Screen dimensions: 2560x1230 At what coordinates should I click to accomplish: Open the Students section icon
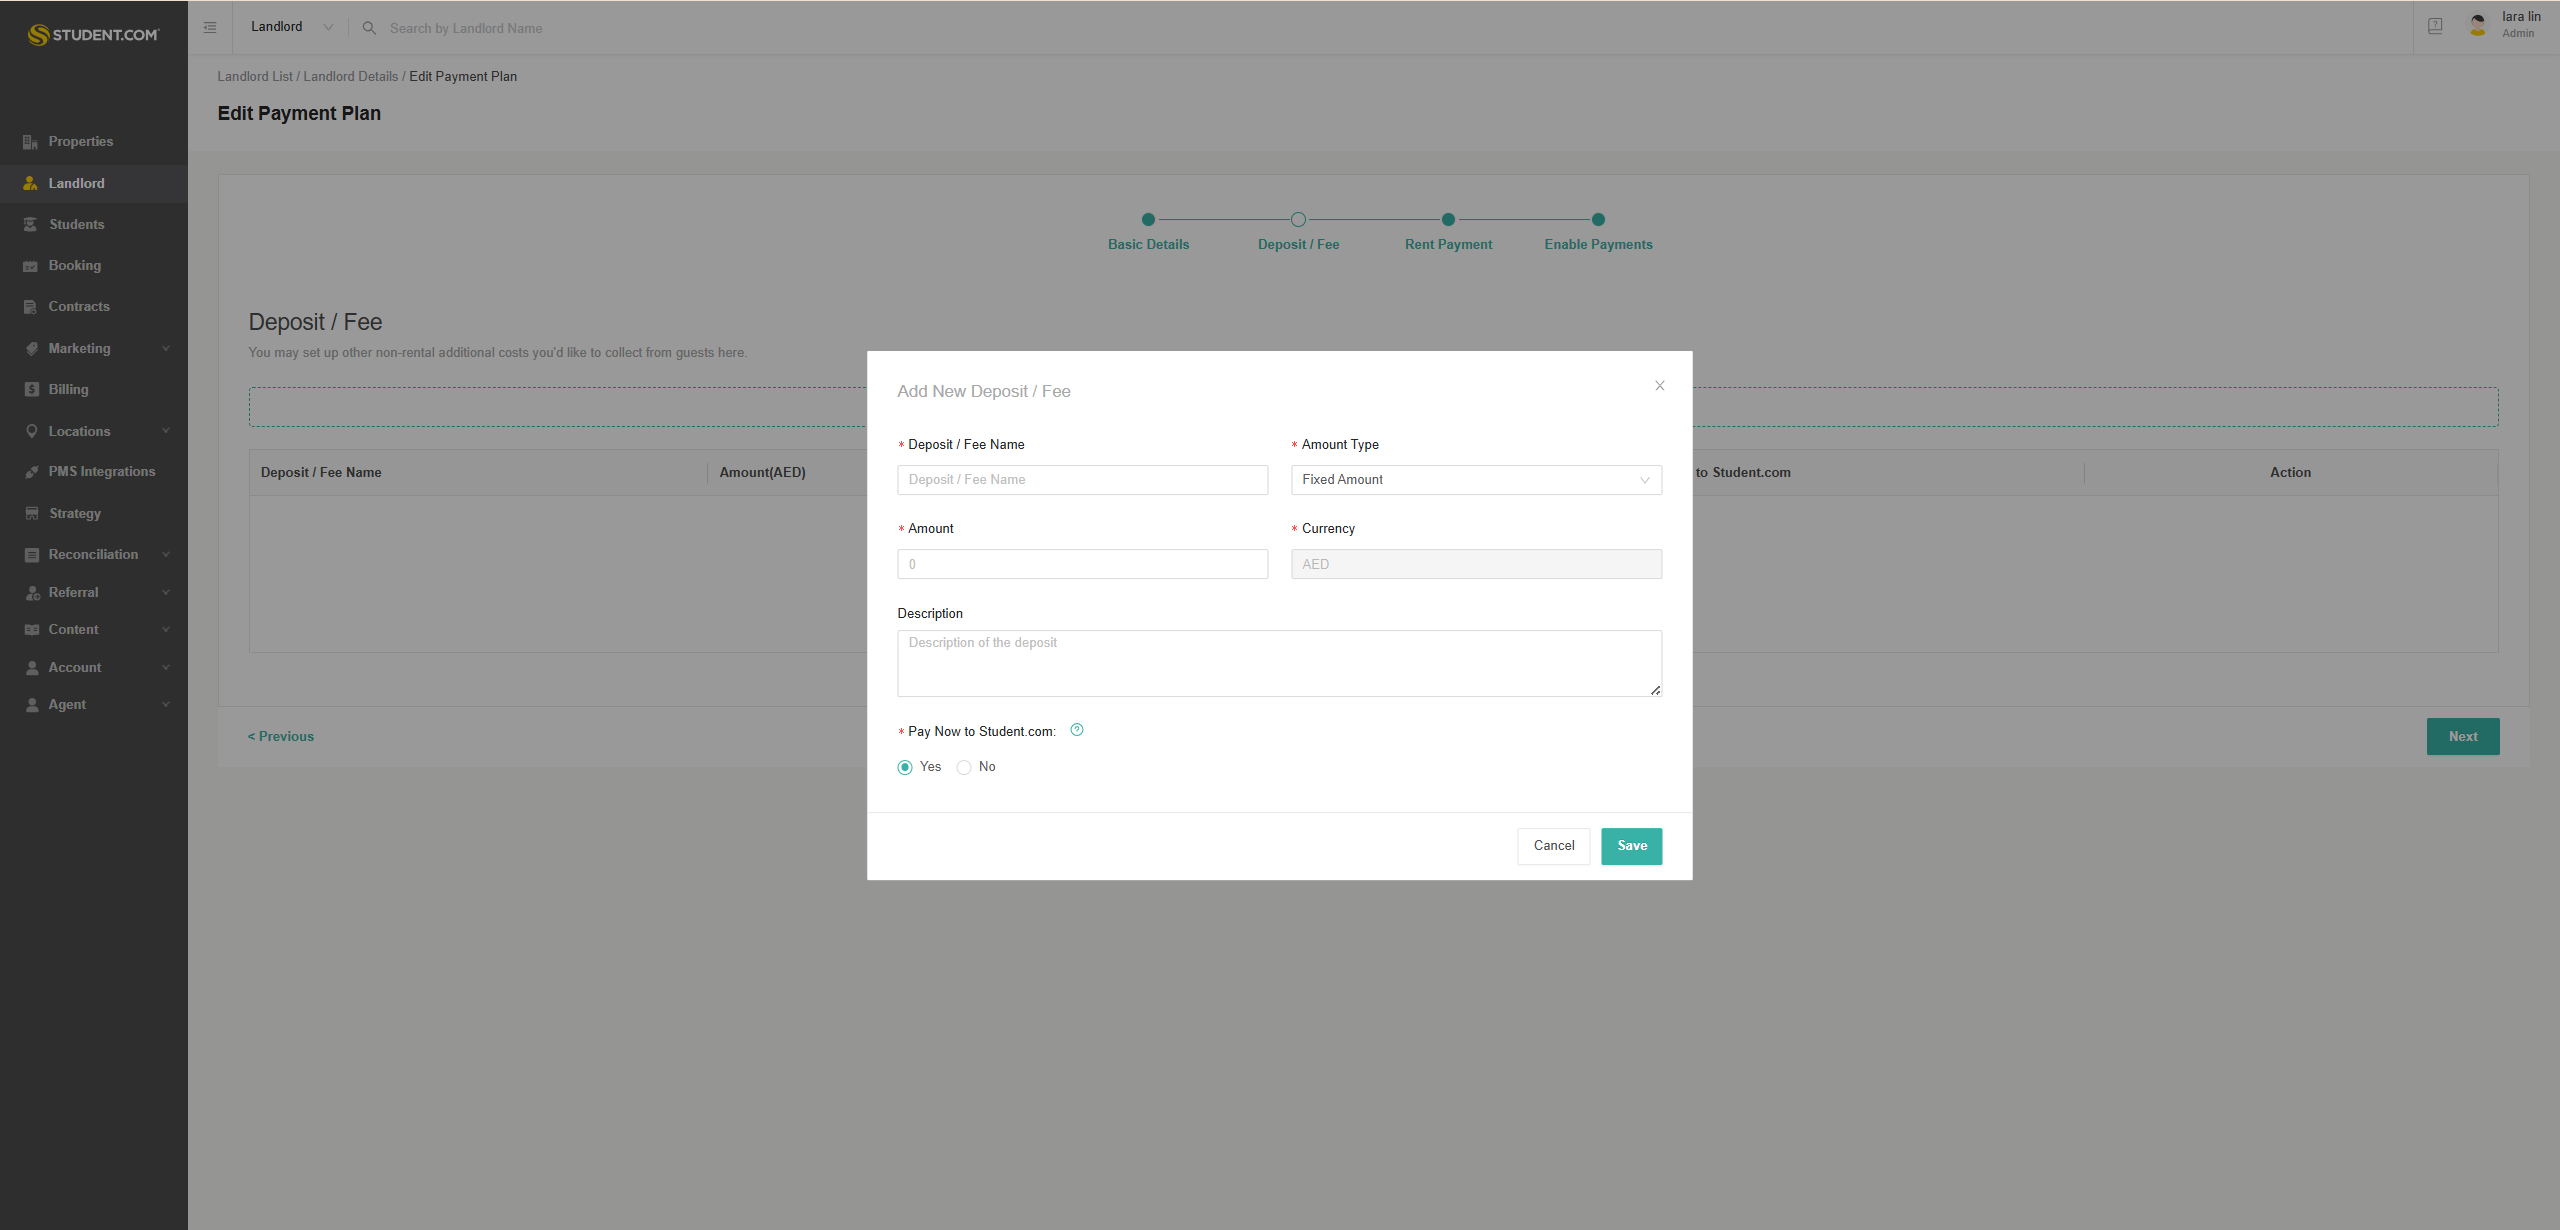coord(31,224)
